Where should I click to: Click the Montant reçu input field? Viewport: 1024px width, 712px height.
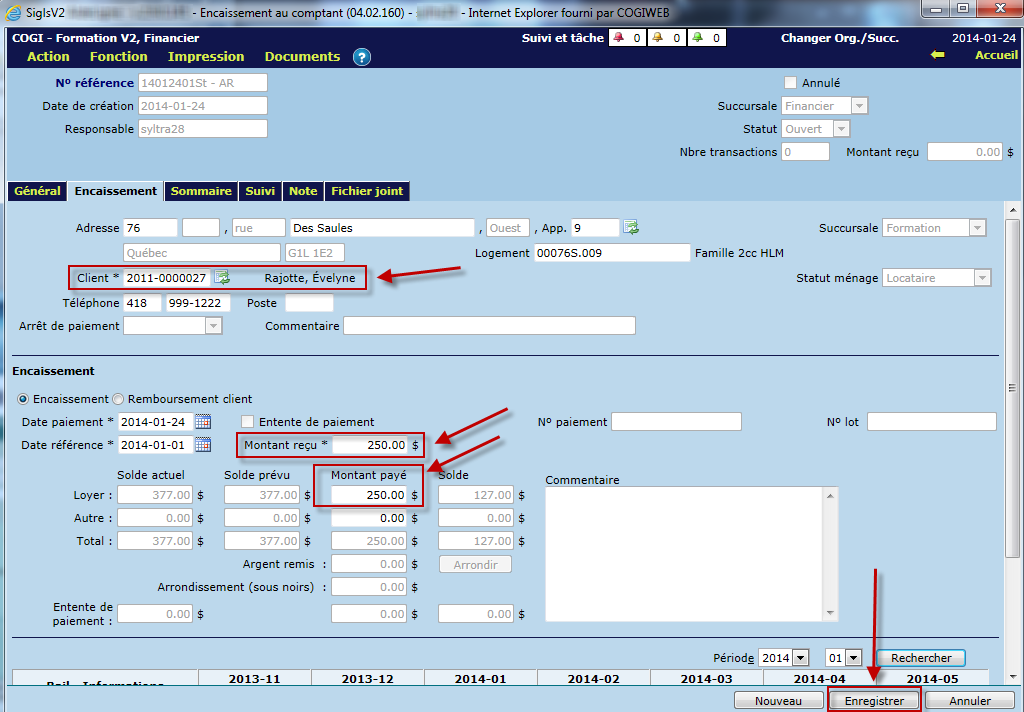coord(370,444)
